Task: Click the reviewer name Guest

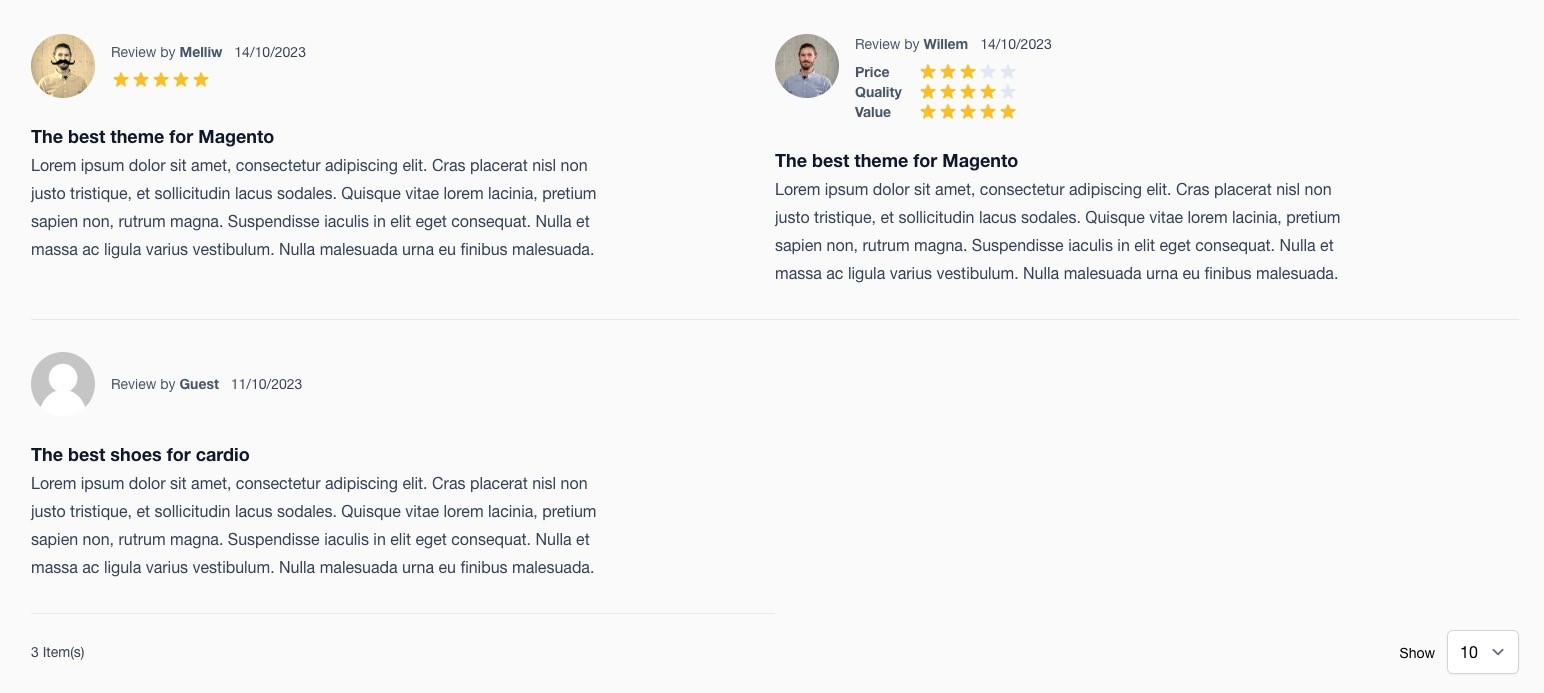Action: tap(199, 384)
